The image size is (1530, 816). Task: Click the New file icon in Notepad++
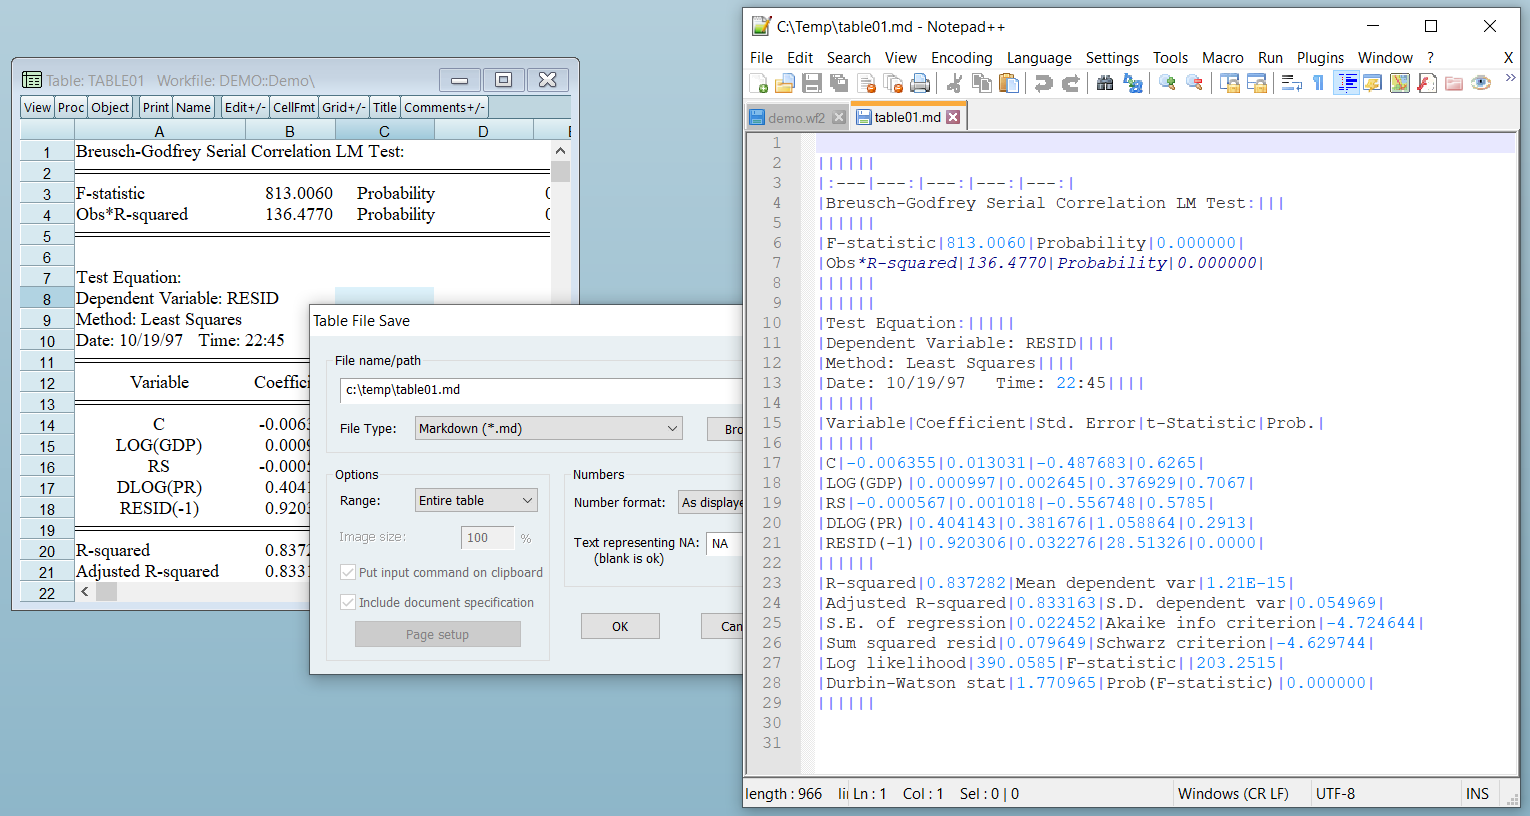pyautogui.click(x=759, y=83)
